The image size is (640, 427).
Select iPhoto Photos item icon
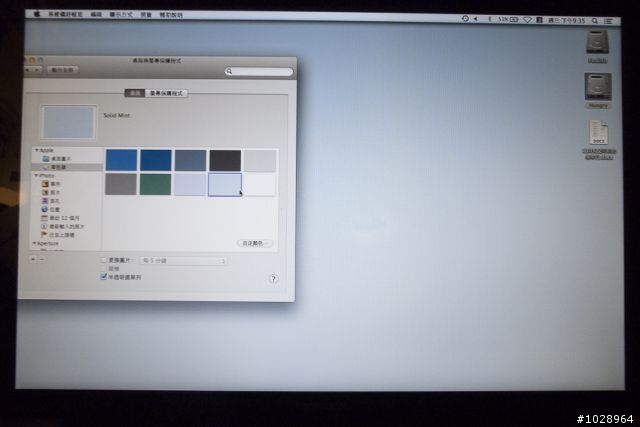45,192
